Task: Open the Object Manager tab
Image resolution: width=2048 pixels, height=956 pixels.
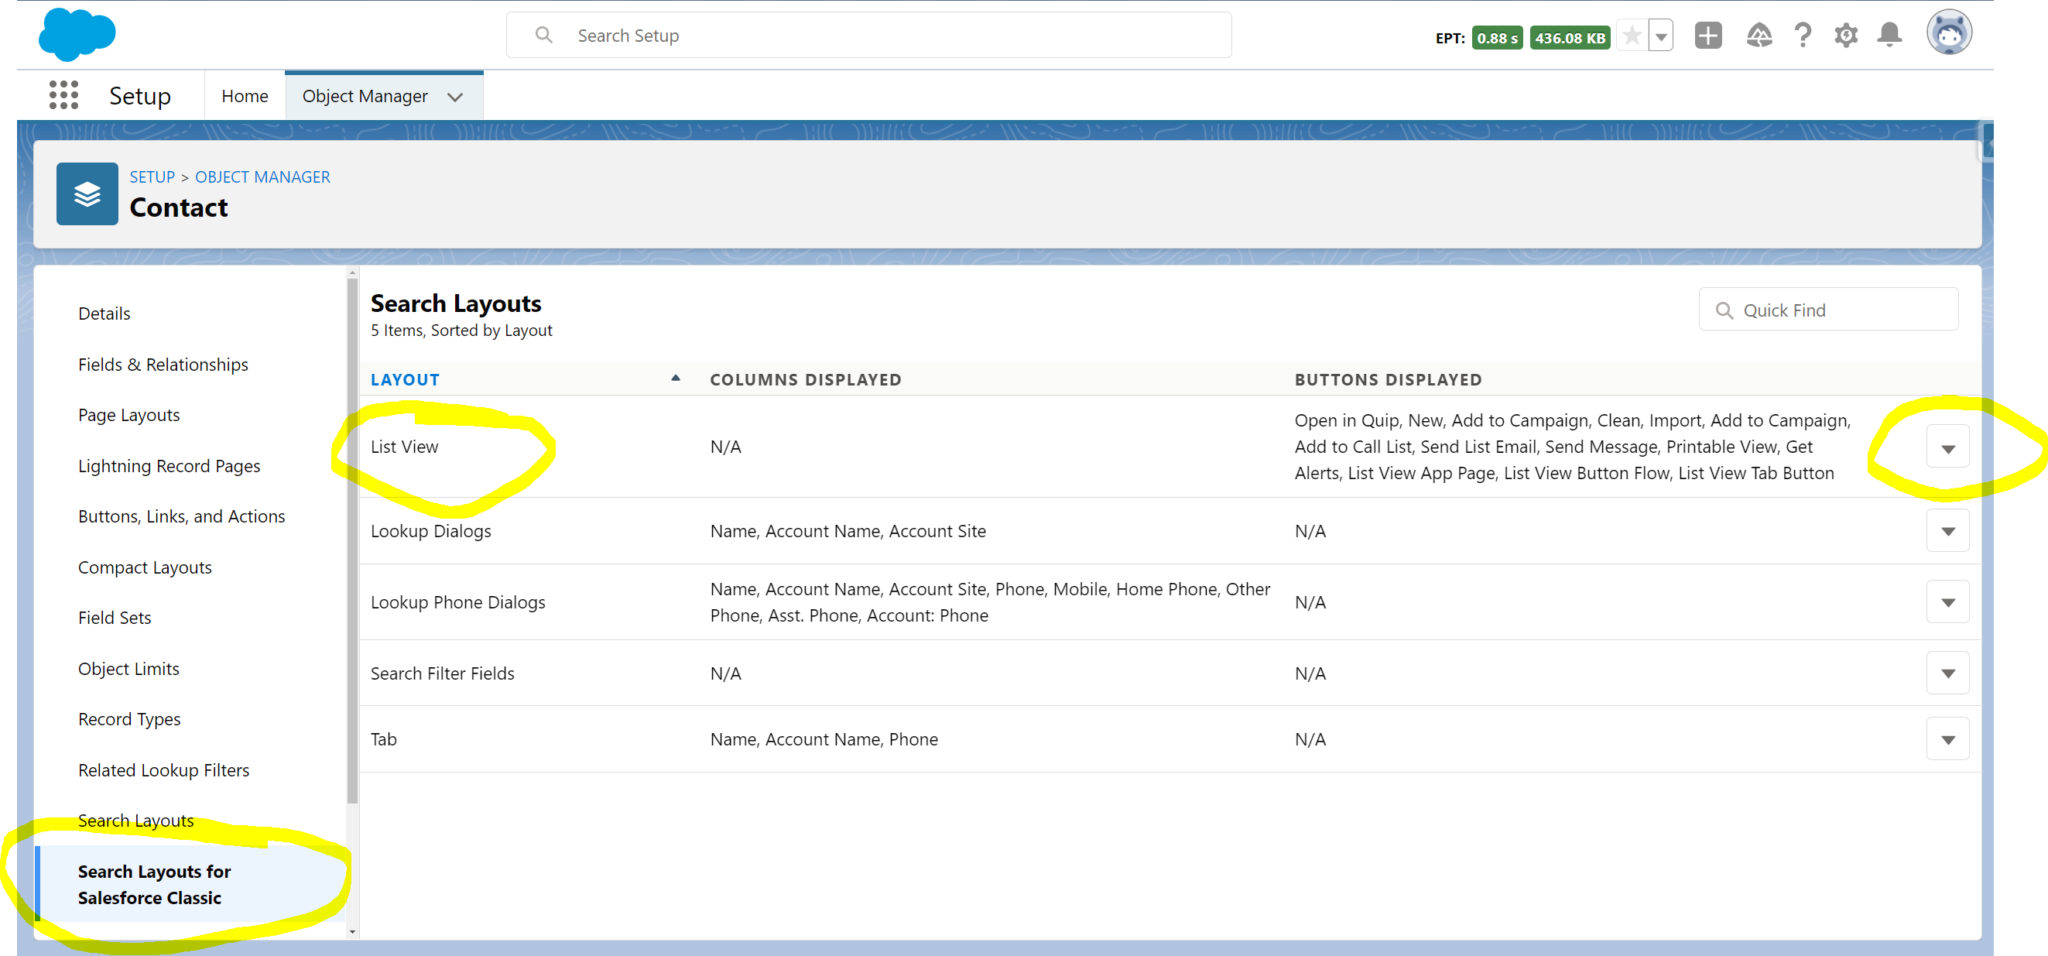Action: click(x=365, y=96)
